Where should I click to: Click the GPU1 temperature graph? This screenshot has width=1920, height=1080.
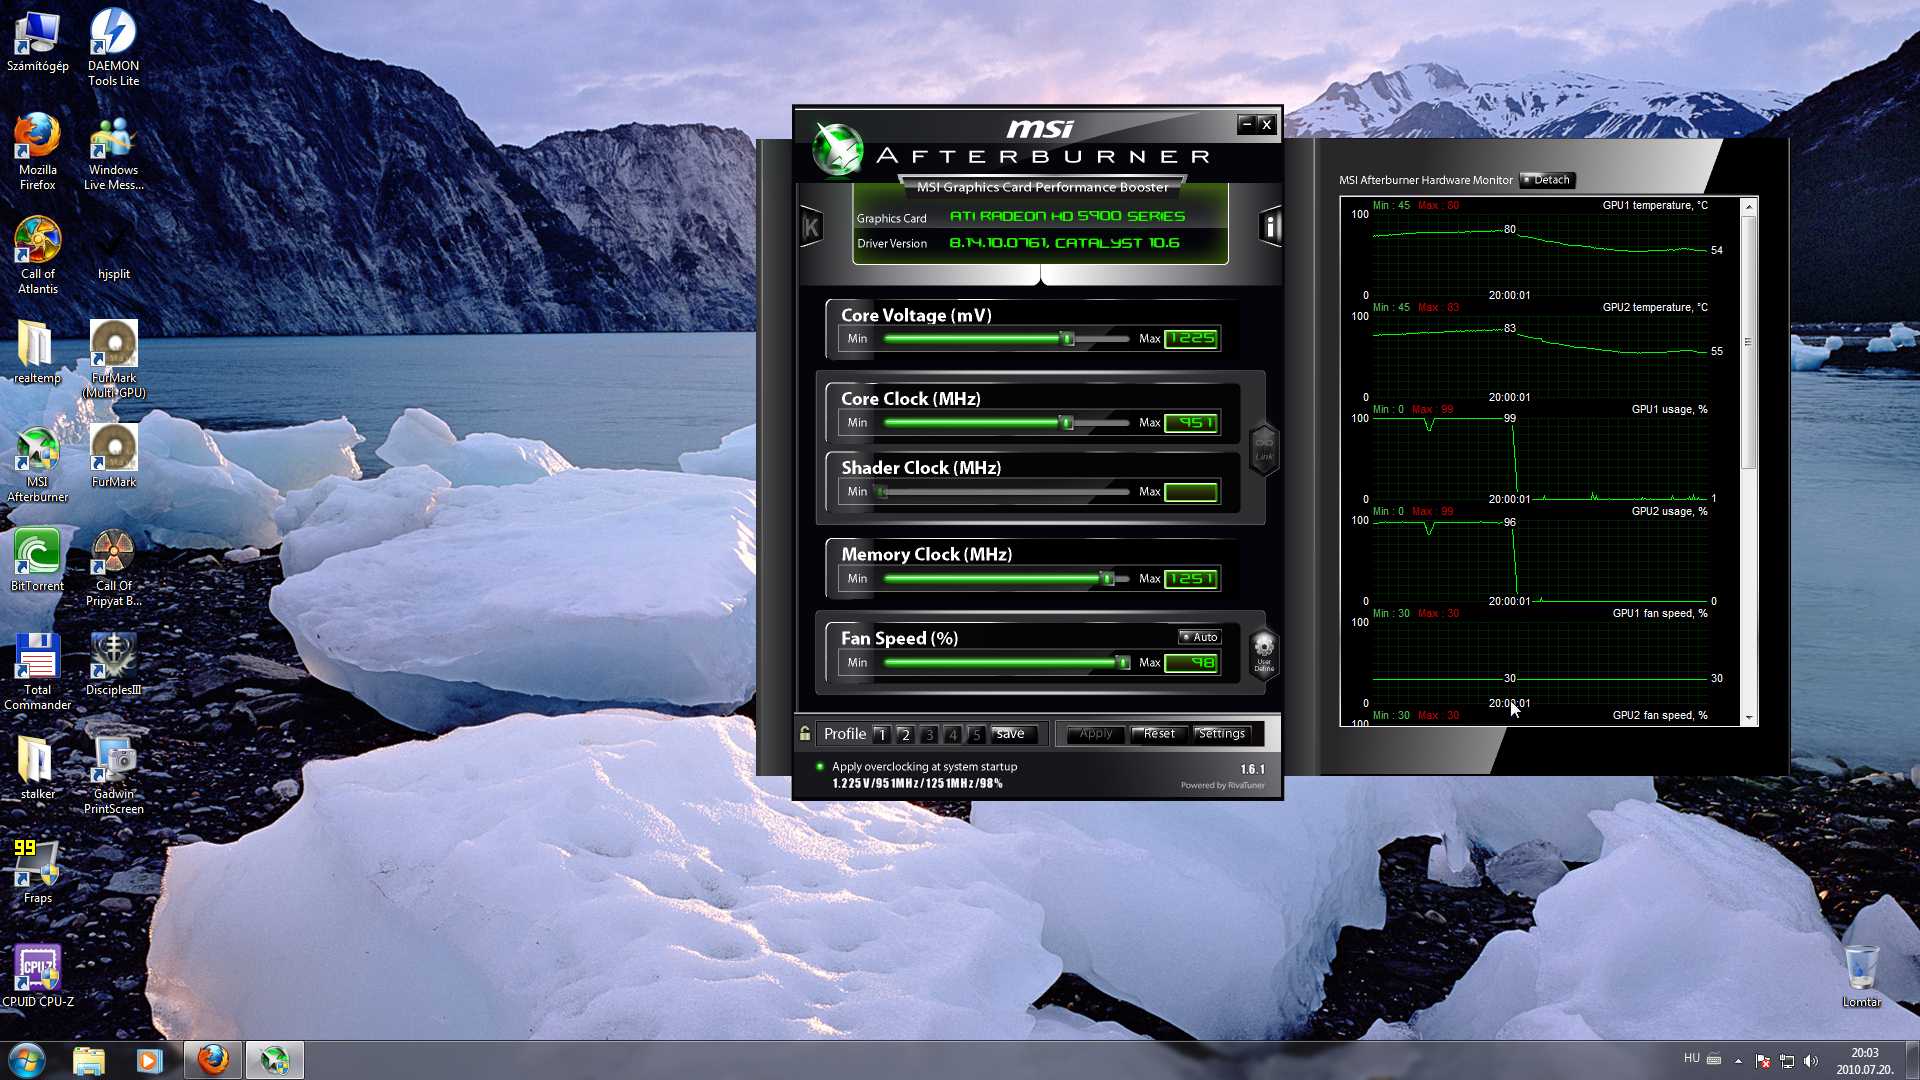(x=1540, y=250)
